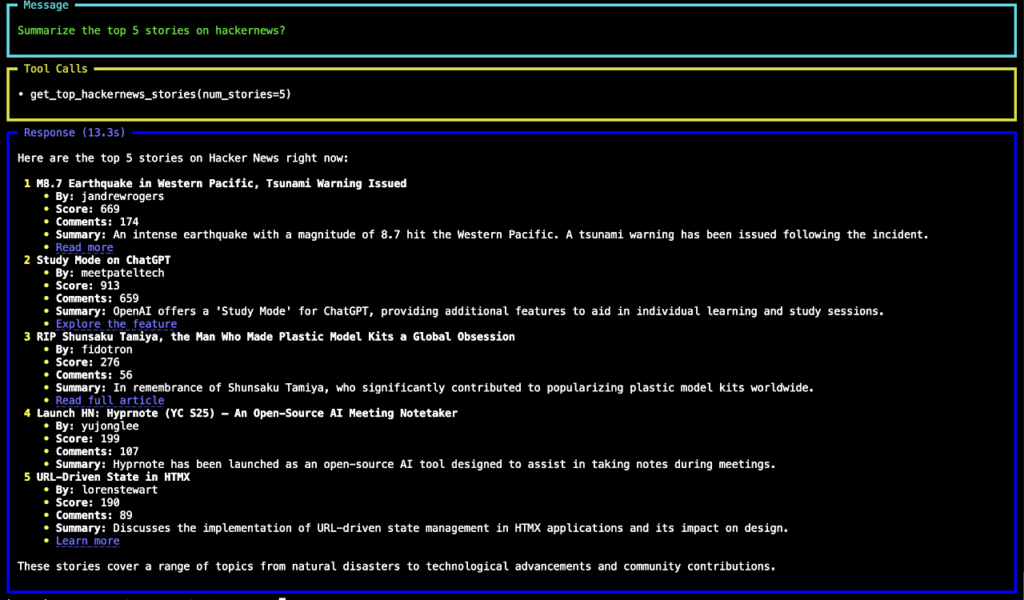Click the author line 'By: yujonglee'
This screenshot has height=600, width=1024.
coord(97,426)
